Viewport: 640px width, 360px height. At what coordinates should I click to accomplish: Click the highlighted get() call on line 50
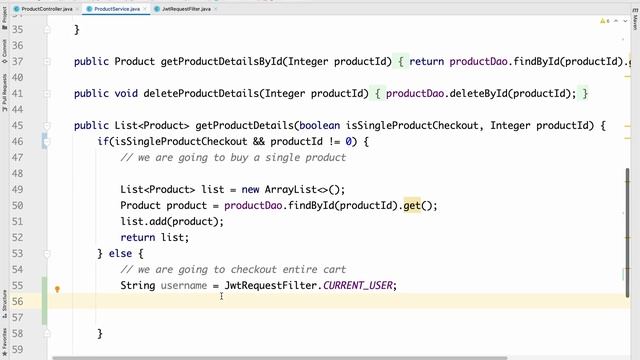pos(412,205)
